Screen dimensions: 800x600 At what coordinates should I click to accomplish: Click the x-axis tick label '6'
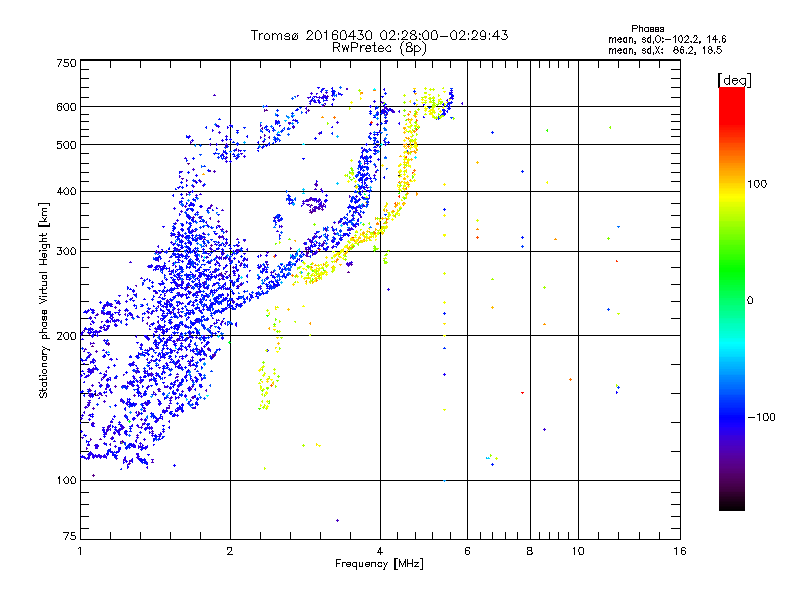(467, 551)
